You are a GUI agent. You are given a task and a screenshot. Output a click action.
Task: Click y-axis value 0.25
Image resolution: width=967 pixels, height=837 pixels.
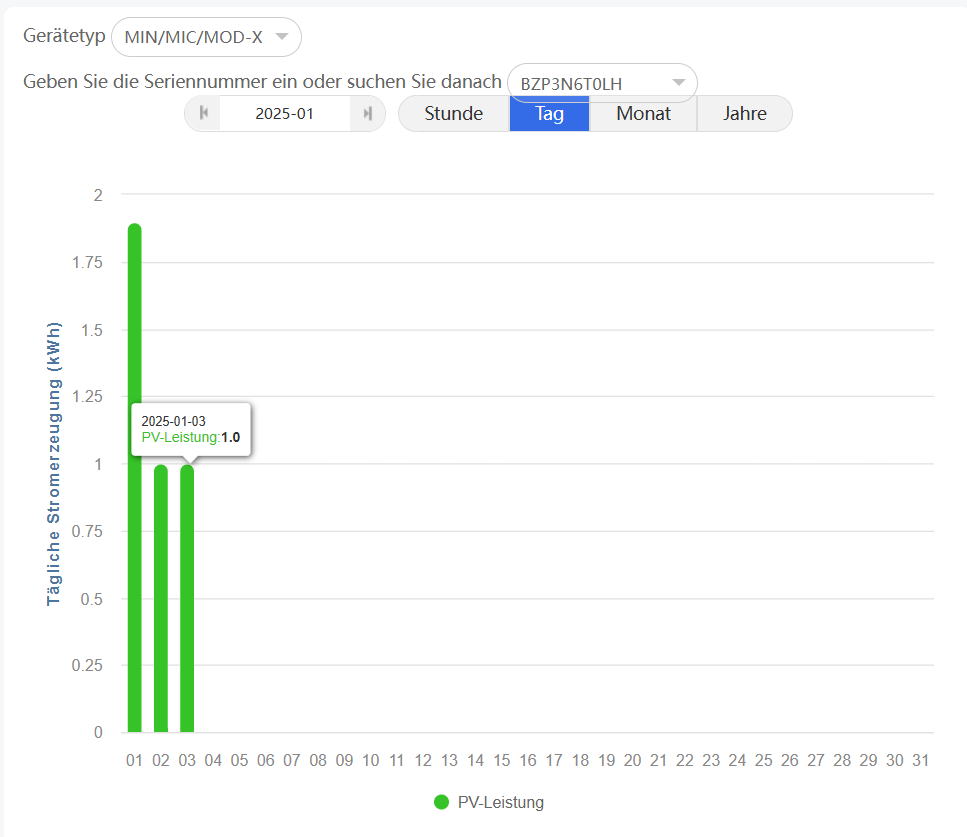tap(88, 666)
